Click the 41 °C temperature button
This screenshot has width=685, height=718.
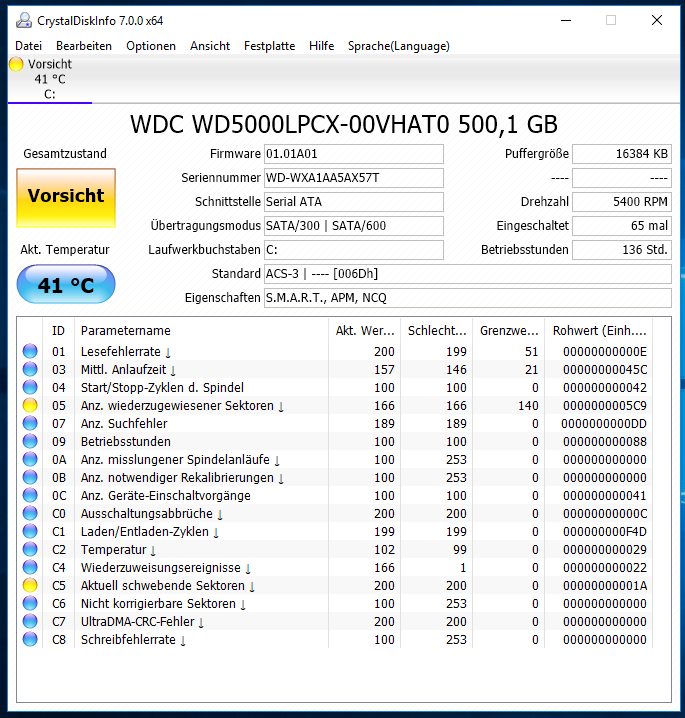(66, 284)
